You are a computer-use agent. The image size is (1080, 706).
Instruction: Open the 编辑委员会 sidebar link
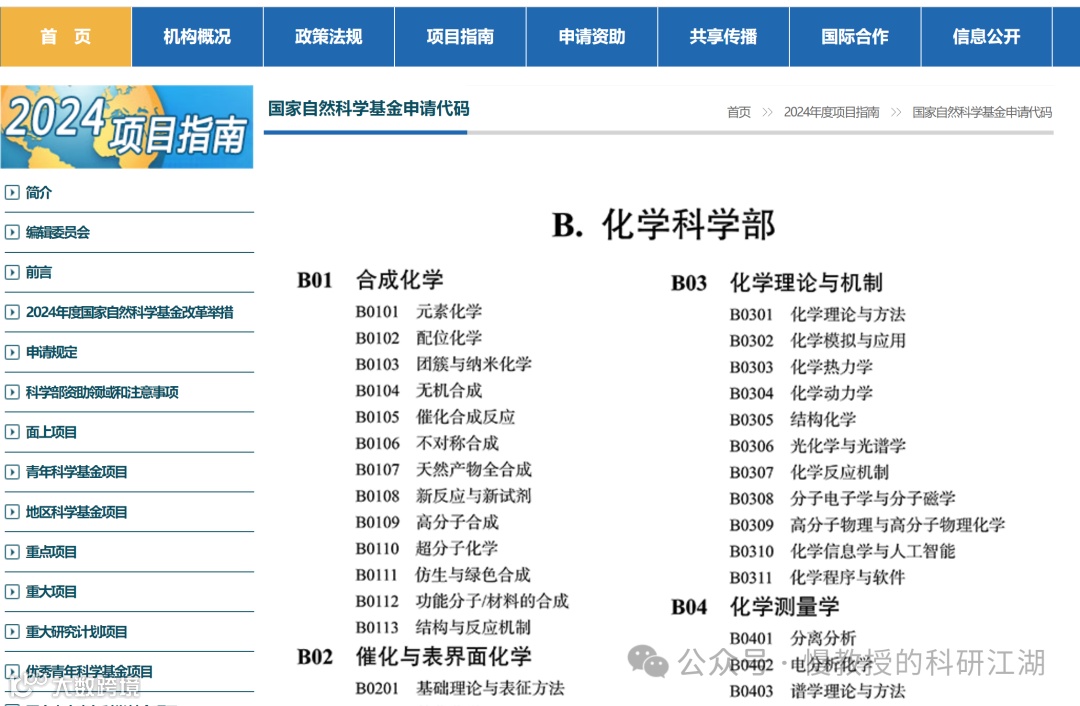[58, 232]
